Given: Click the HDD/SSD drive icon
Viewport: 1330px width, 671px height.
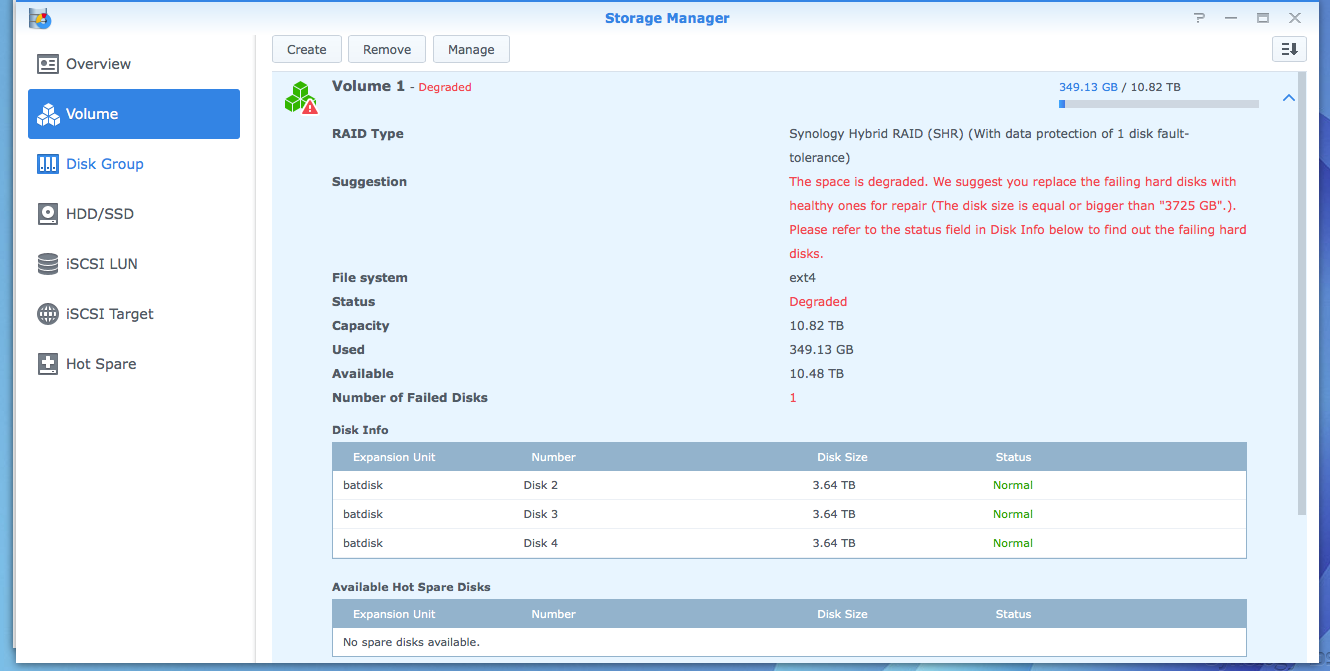Looking at the screenshot, I should click(x=48, y=214).
